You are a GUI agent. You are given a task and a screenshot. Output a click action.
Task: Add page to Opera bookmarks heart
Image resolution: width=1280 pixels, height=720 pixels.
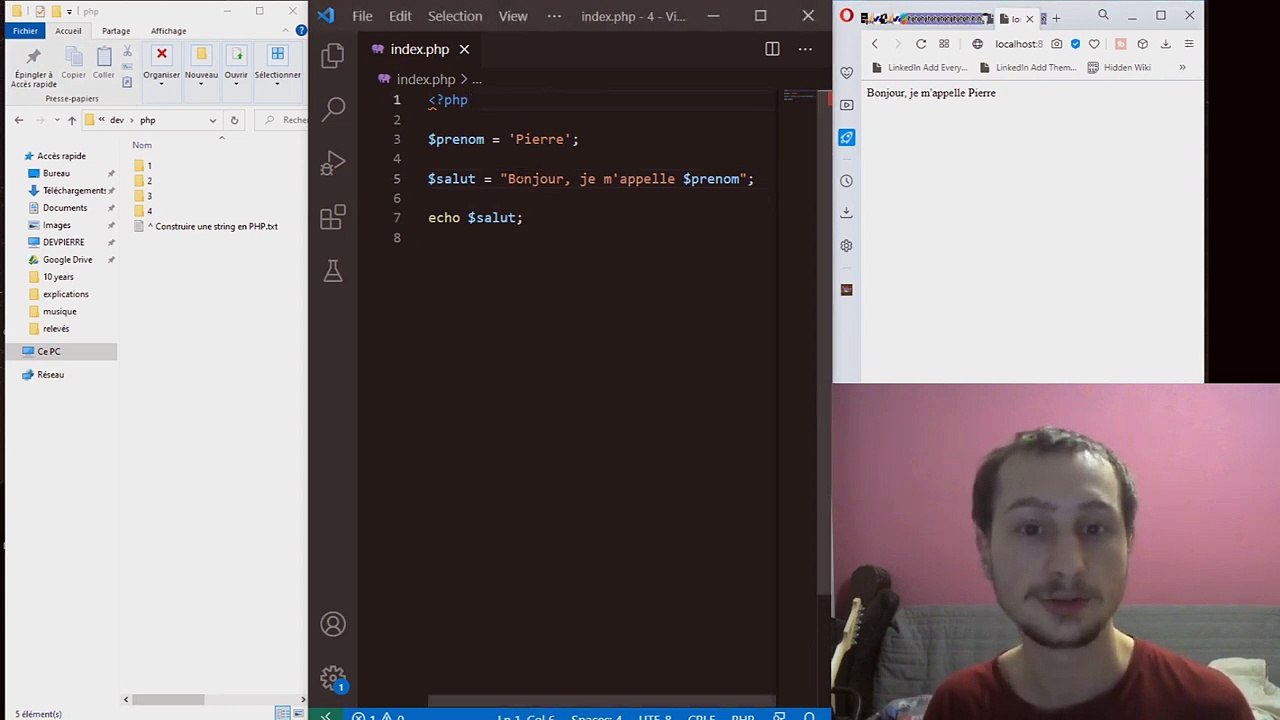coord(1094,44)
